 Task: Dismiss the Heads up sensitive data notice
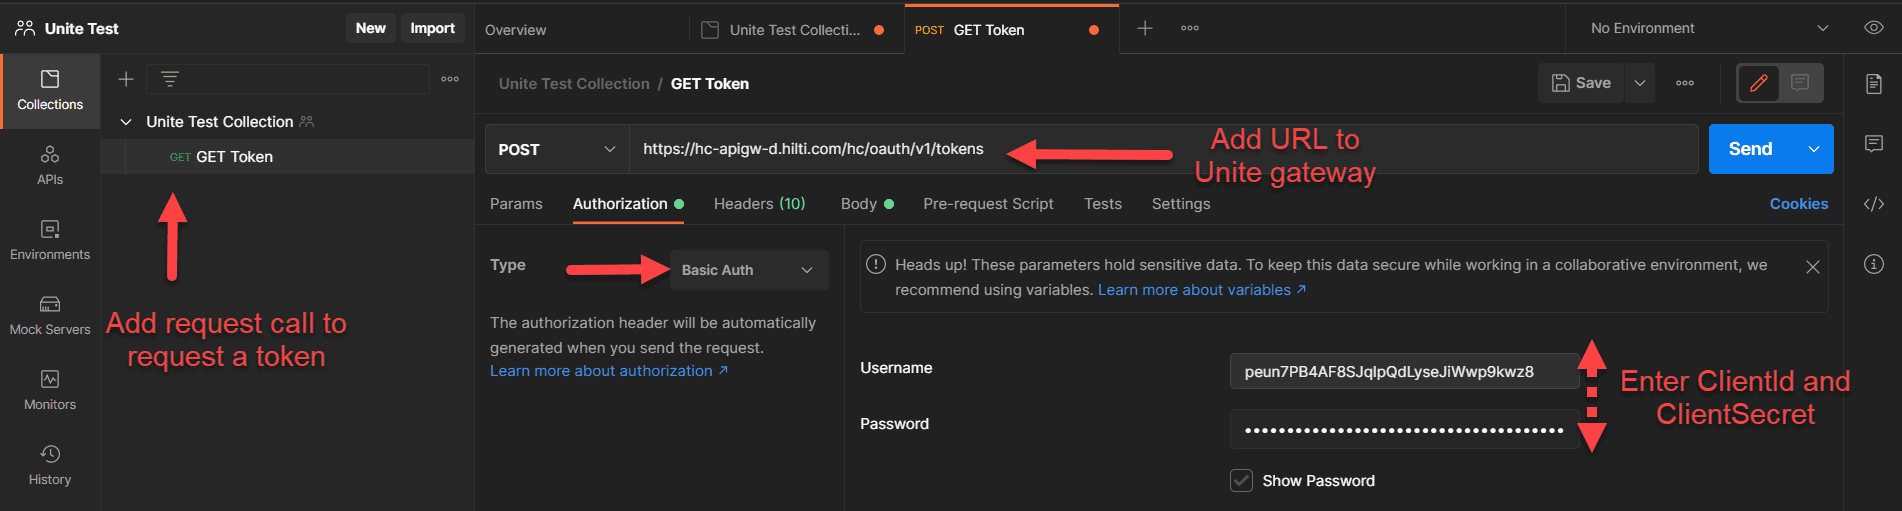1812,267
